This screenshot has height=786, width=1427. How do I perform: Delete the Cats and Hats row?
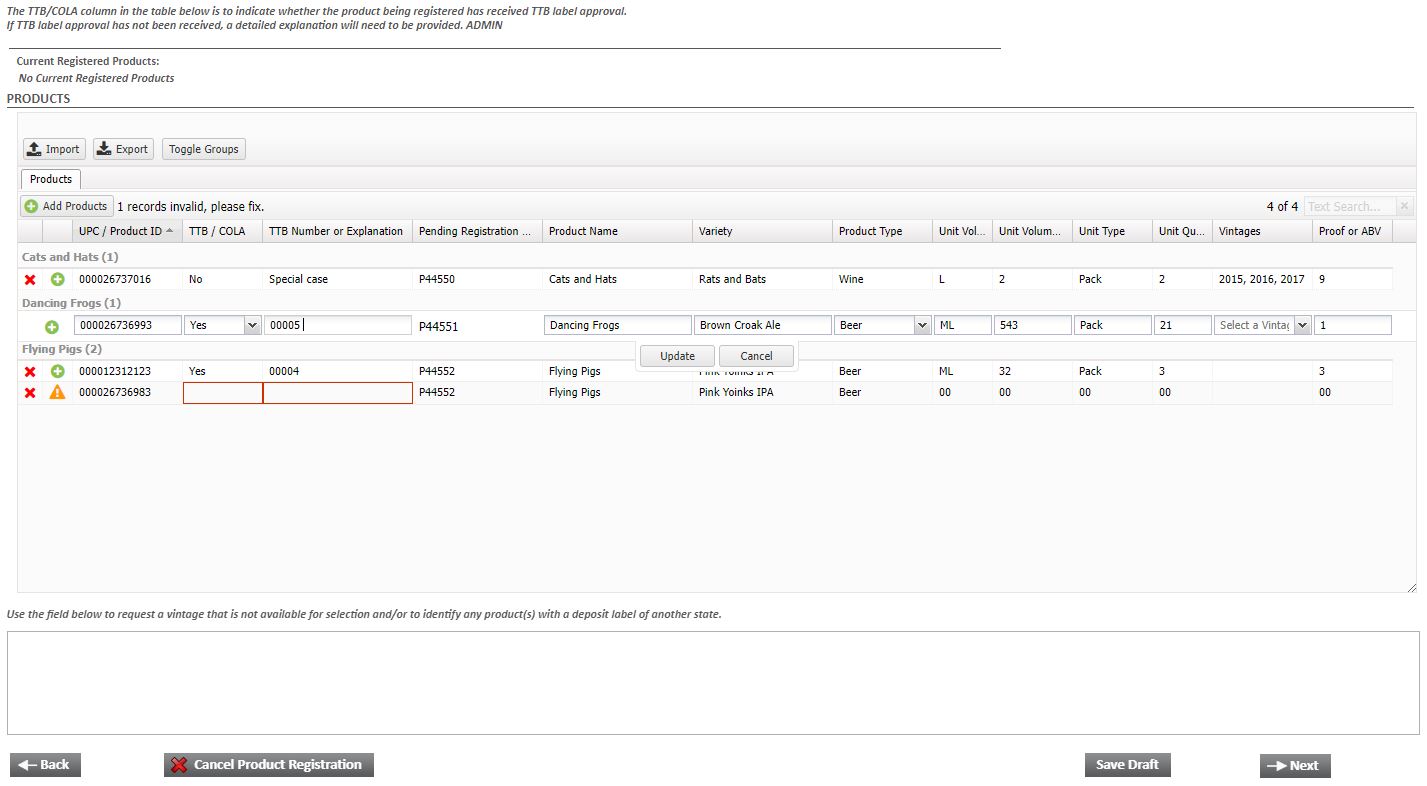tap(30, 280)
